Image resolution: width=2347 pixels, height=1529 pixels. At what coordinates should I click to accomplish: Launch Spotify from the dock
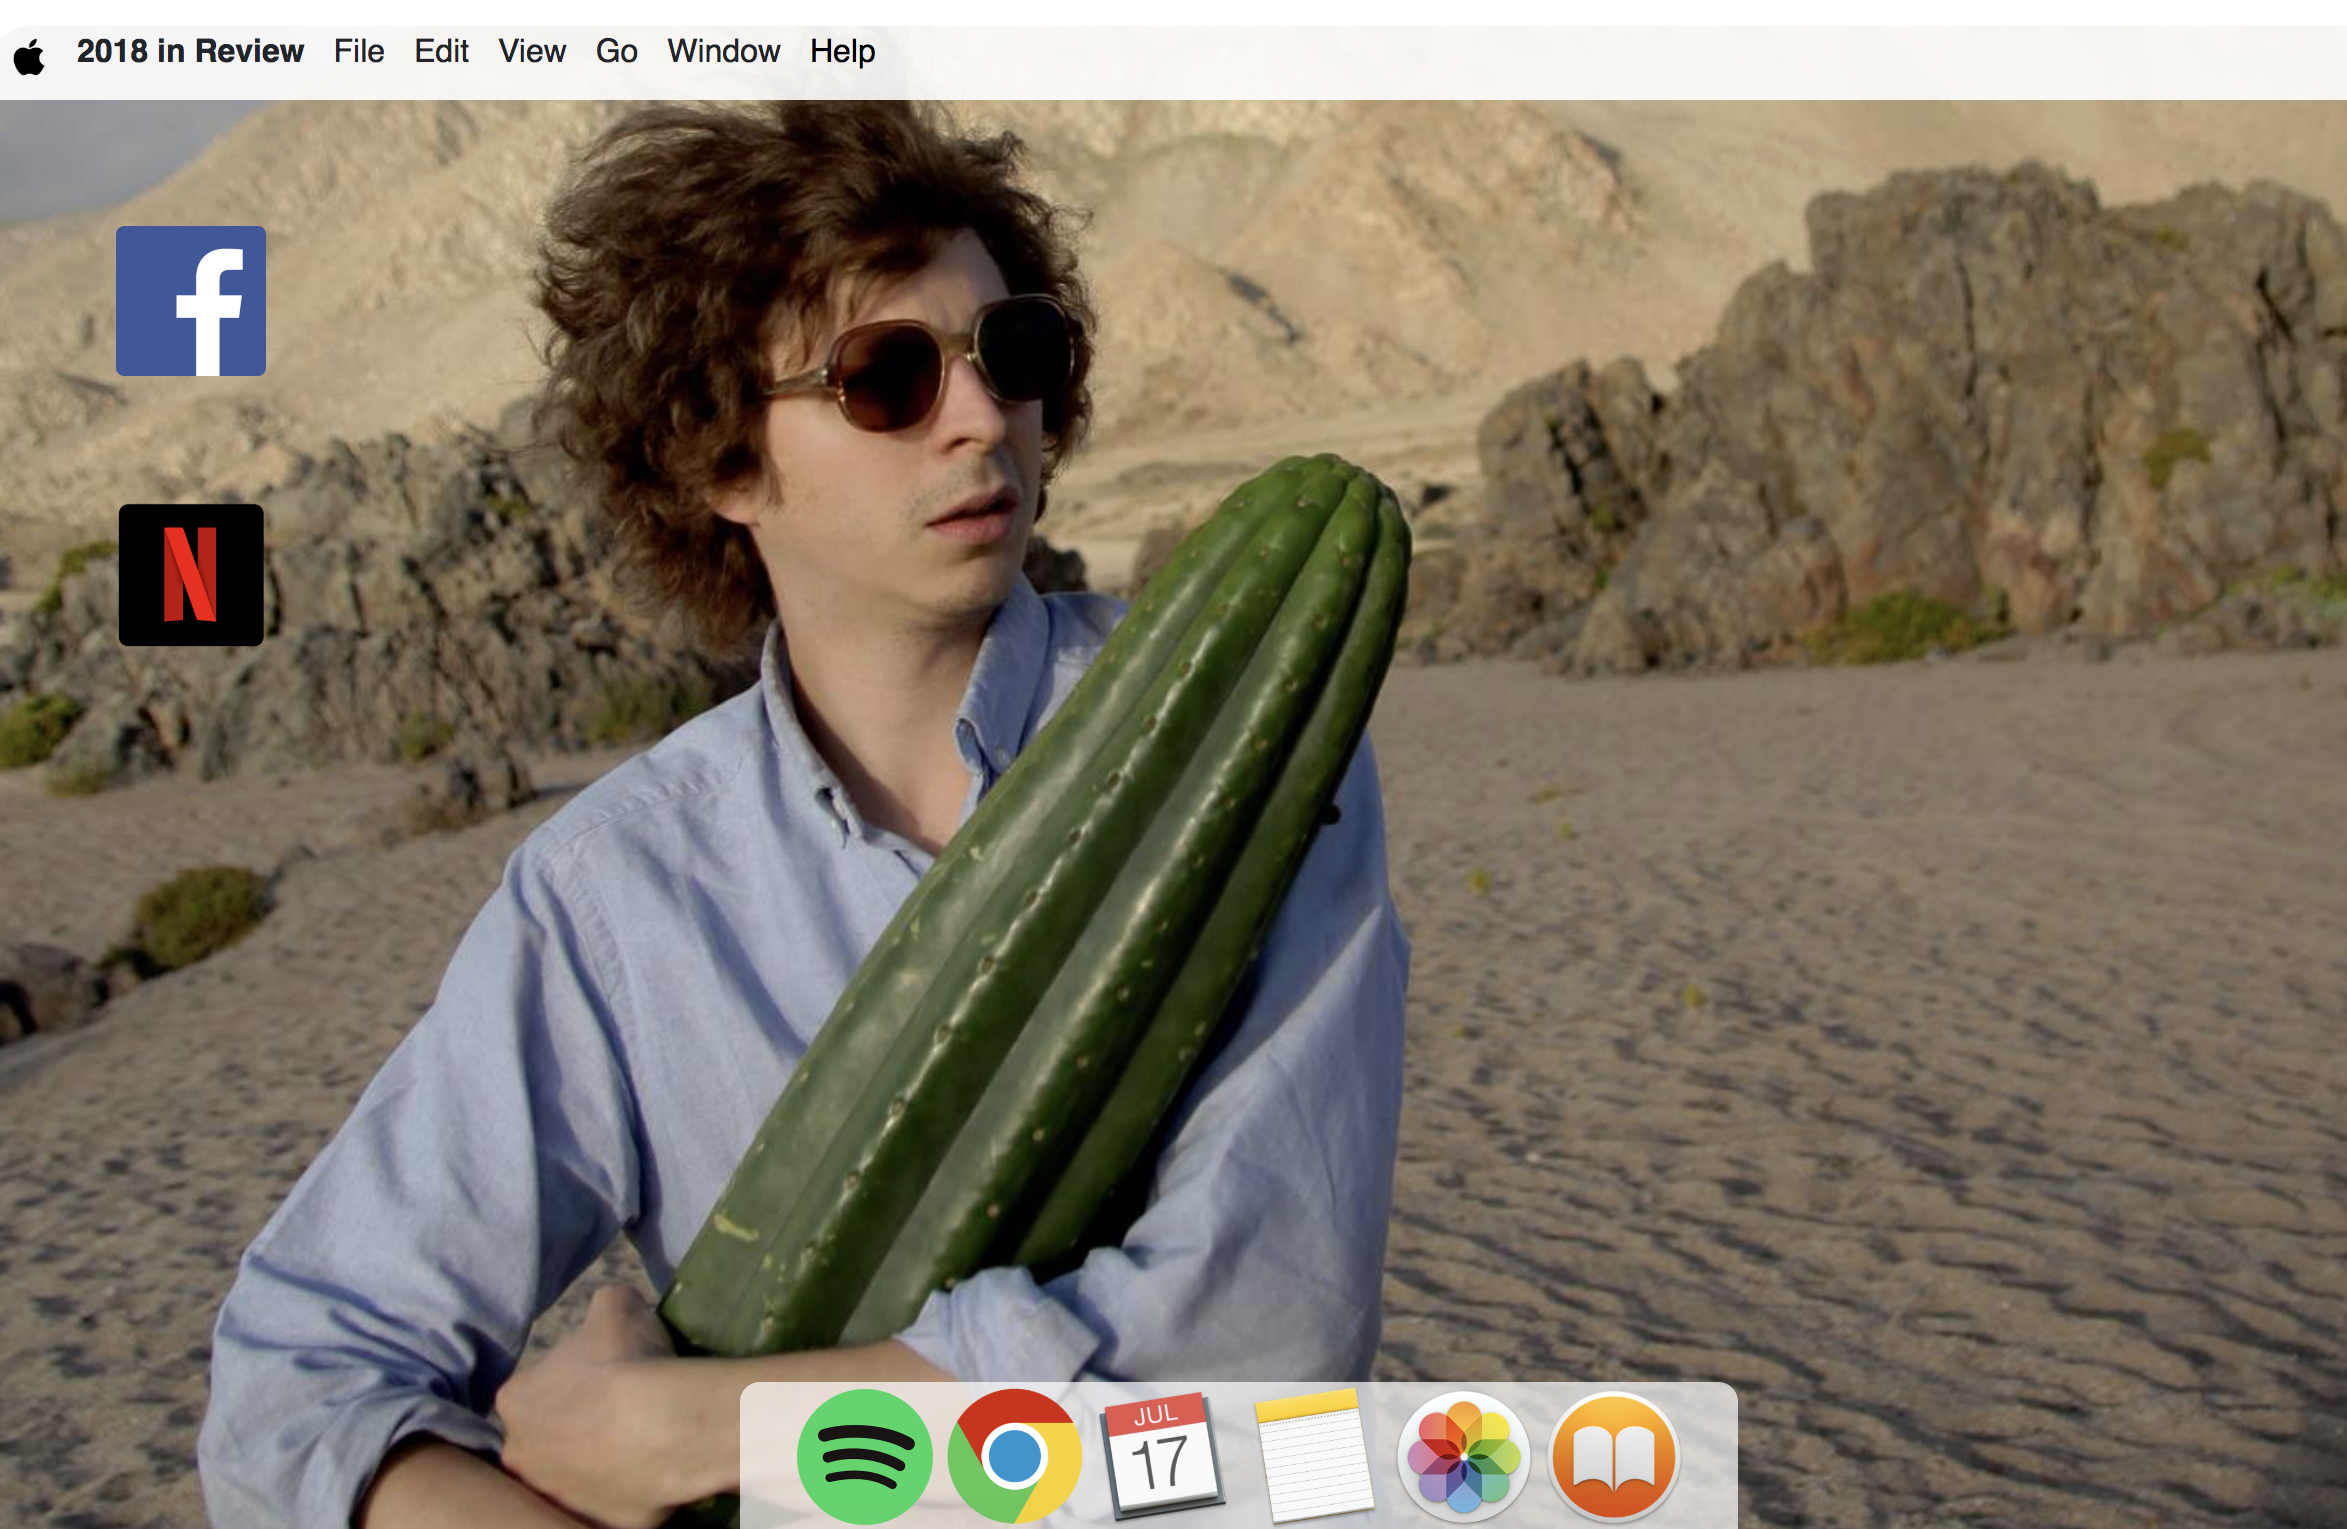coord(864,1456)
